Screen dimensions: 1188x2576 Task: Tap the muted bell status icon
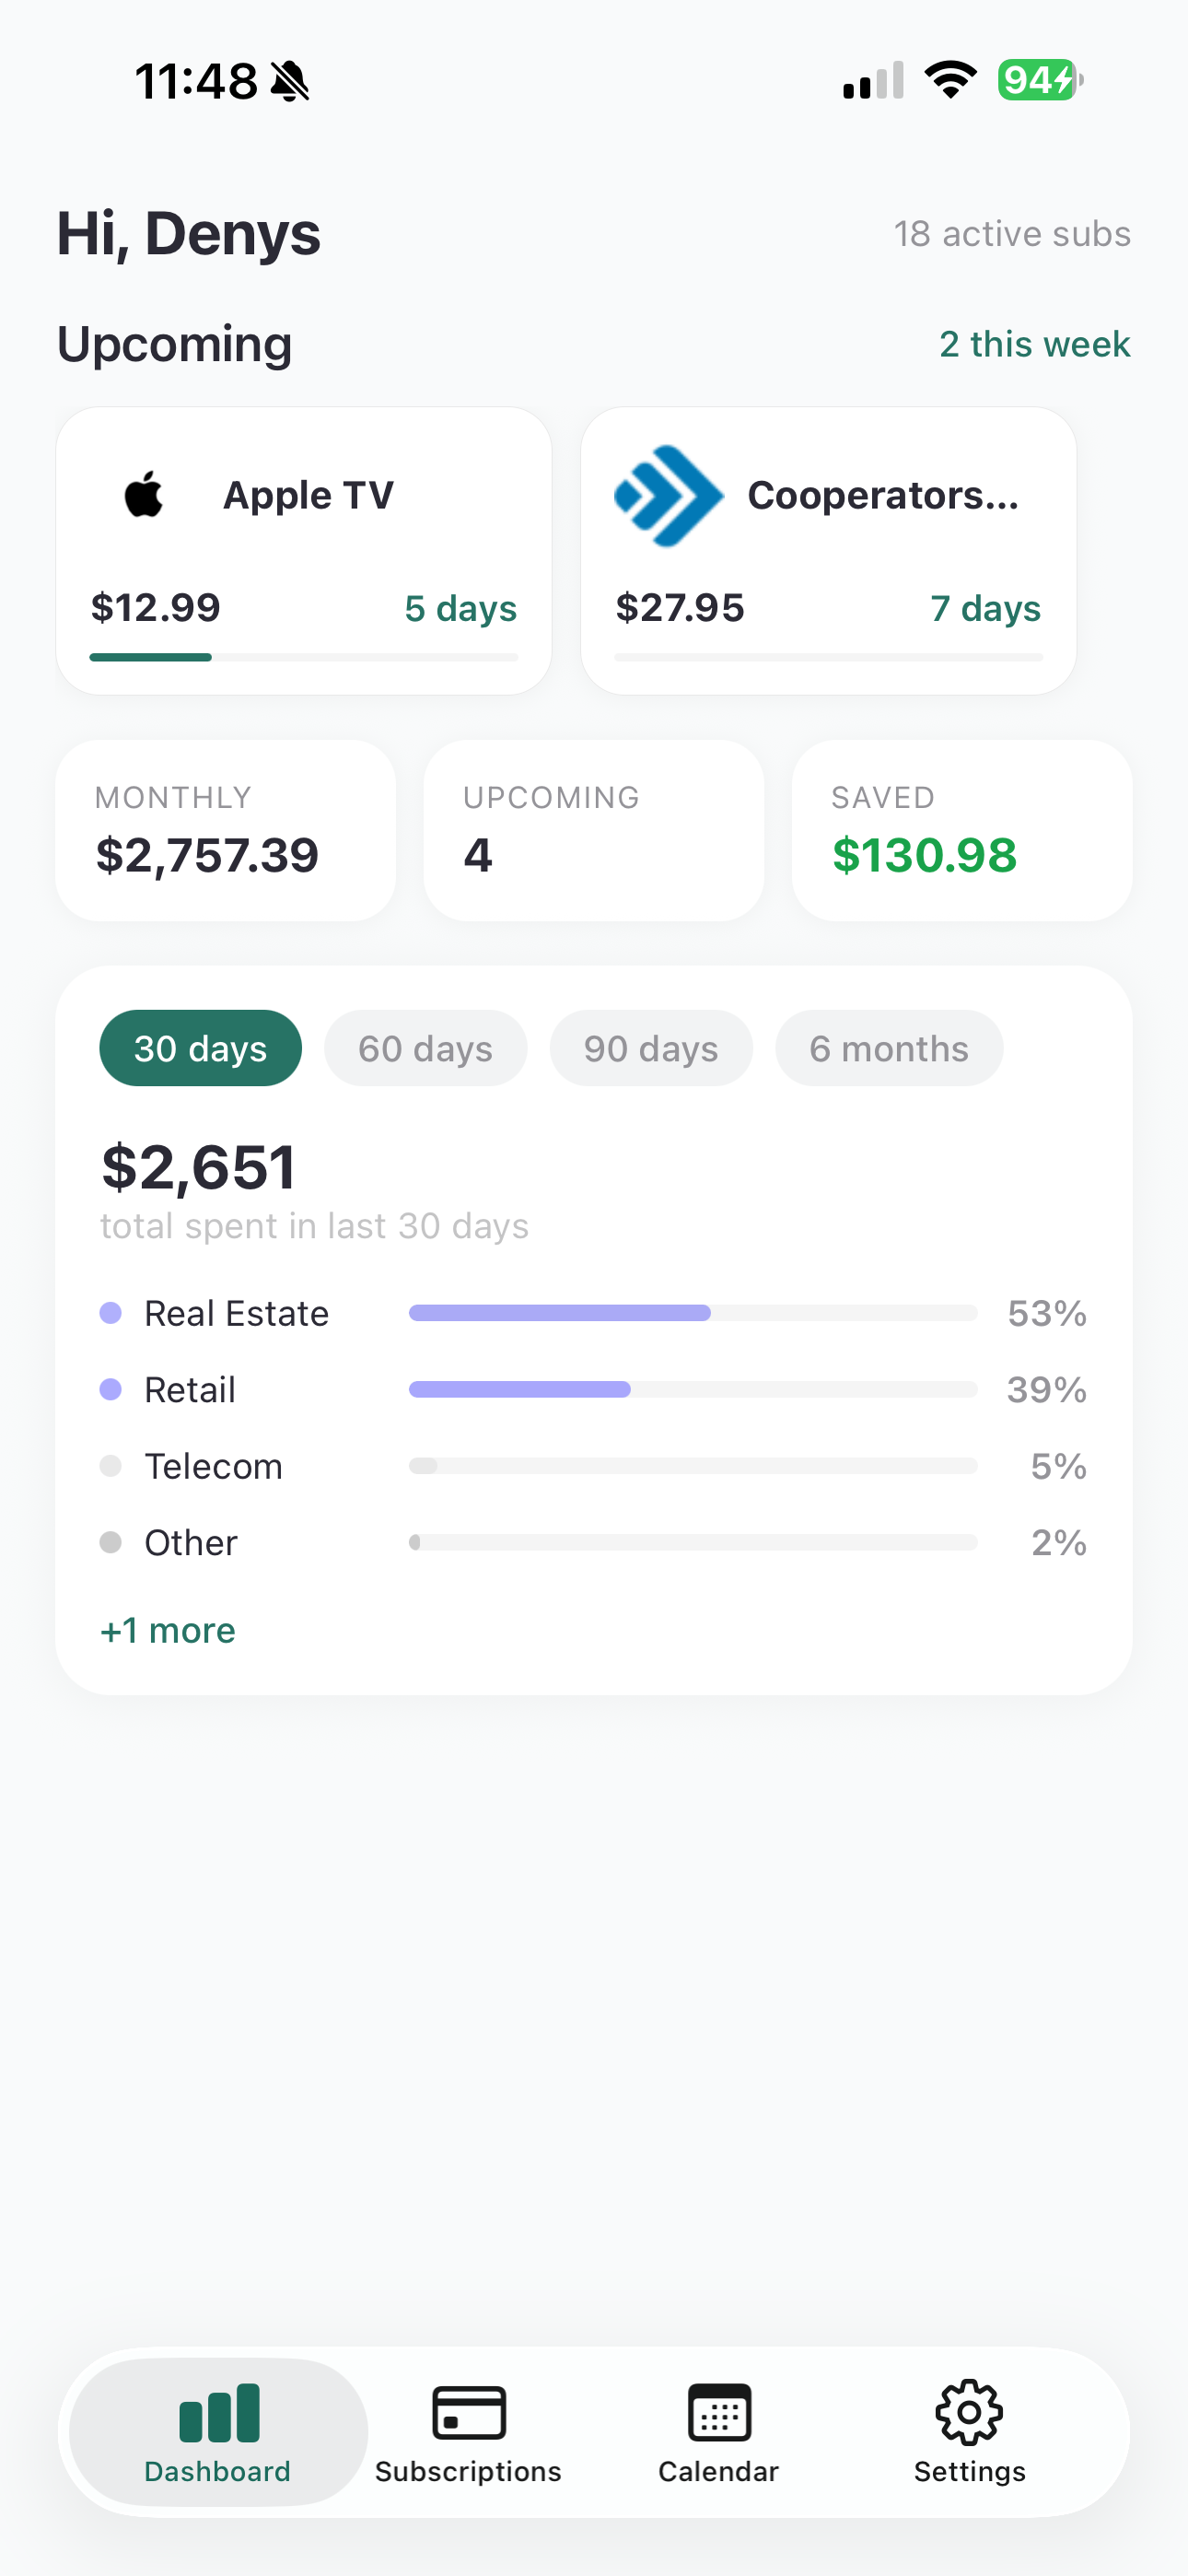click(x=290, y=81)
